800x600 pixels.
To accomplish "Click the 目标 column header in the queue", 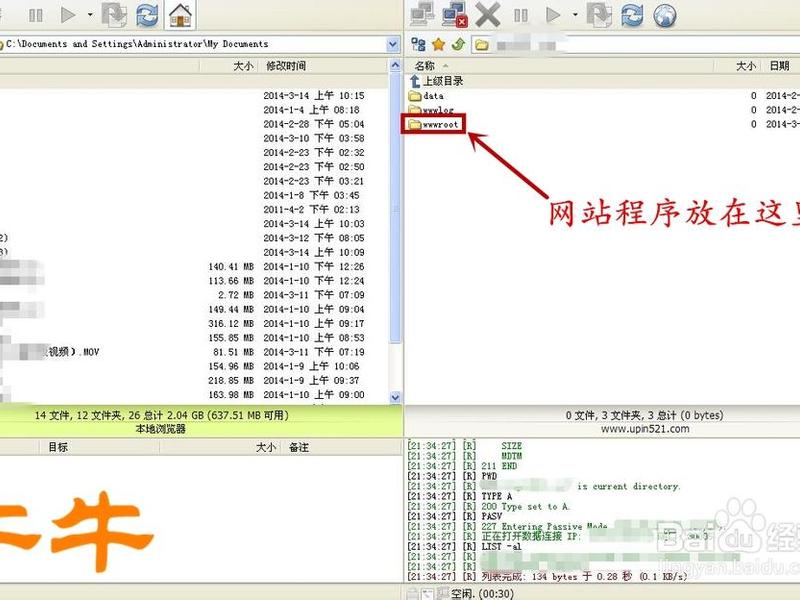I will click(58, 447).
